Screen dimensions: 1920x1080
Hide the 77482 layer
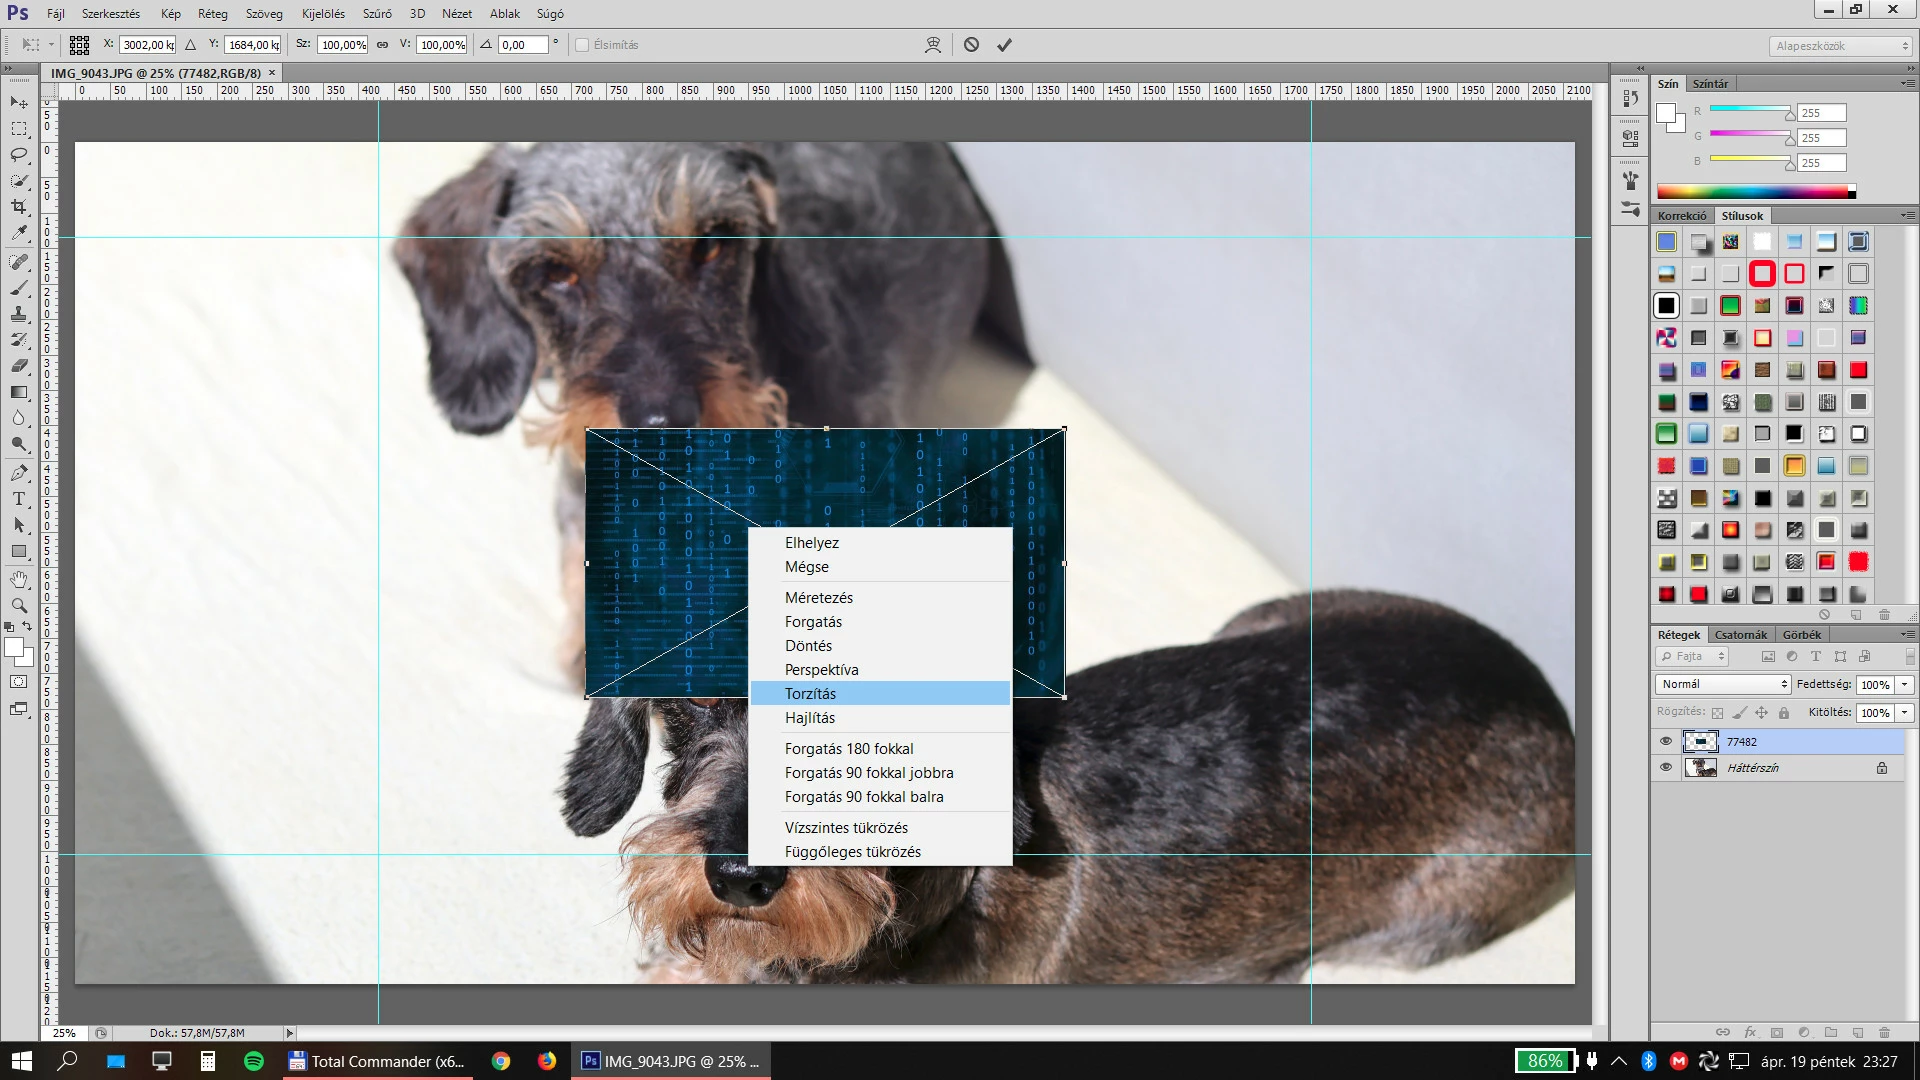coord(1665,742)
